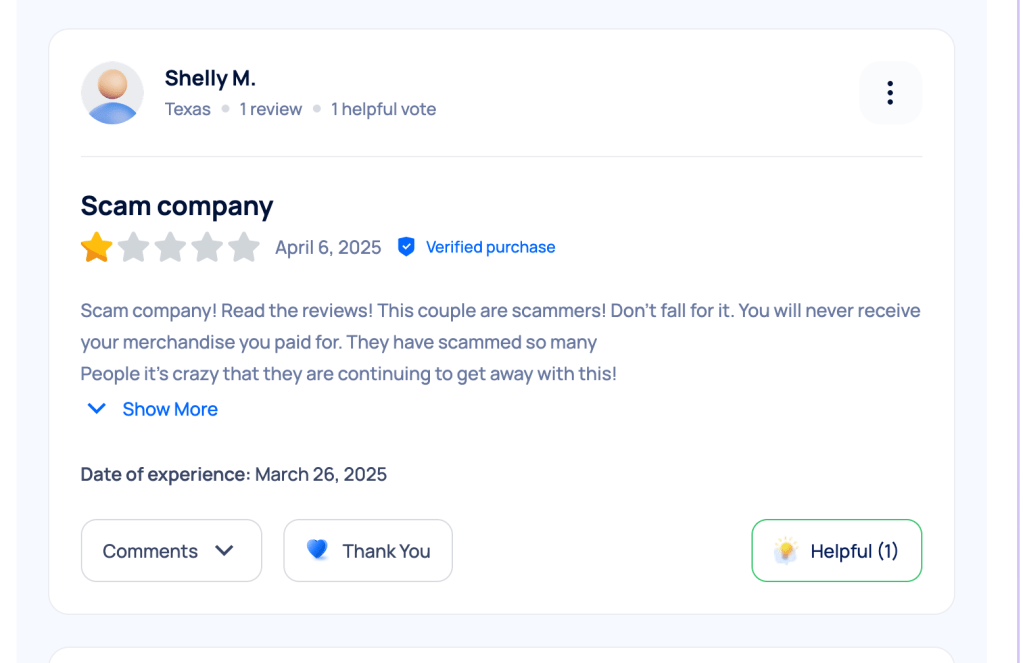
Task: Click the lightbulb icon in Helpful button
Action: pyautogui.click(x=786, y=551)
